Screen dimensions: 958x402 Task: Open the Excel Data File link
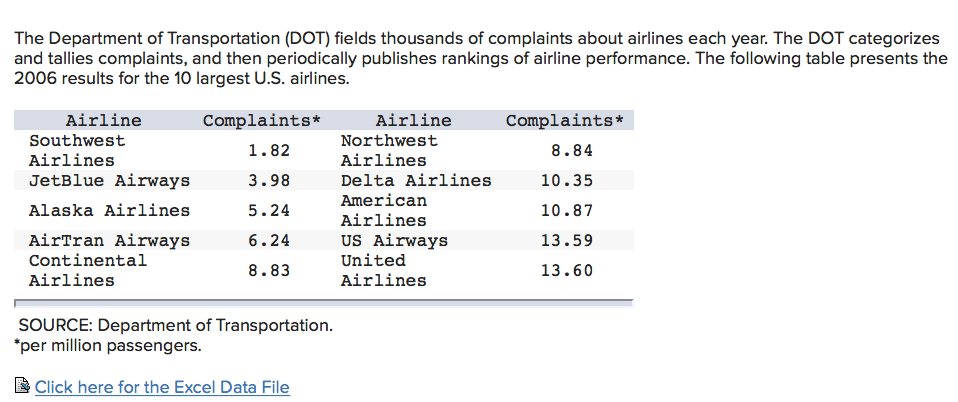[162, 387]
